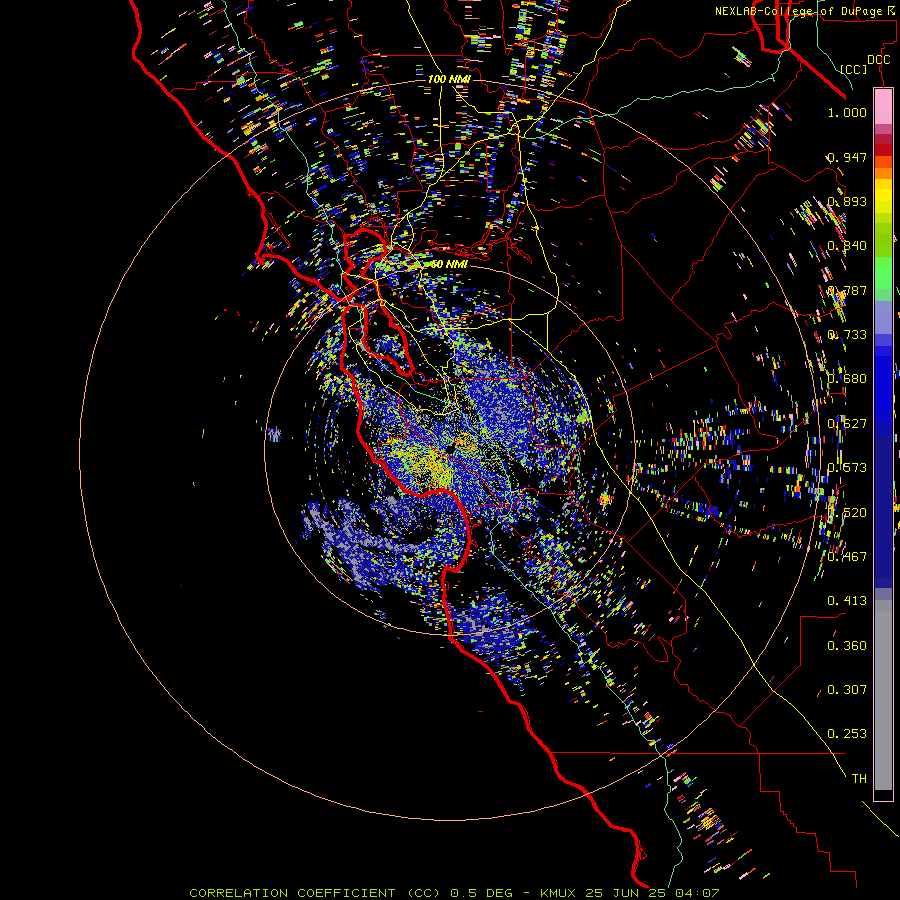Click the DCC label above the color scale
900x900 pixels.
click(878, 60)
